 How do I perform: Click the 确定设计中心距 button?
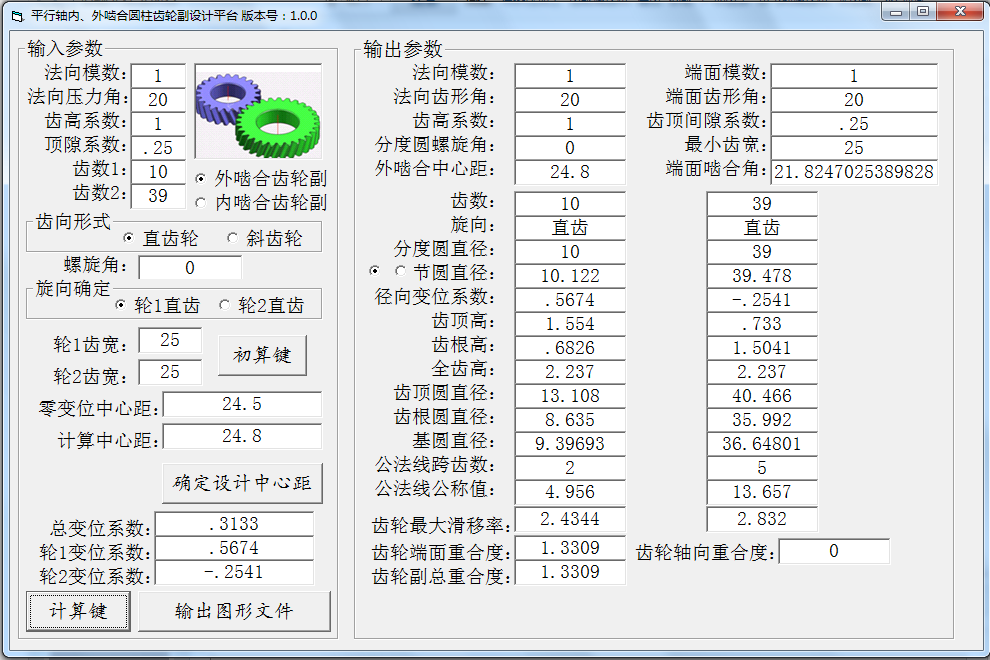pos(242,483)
